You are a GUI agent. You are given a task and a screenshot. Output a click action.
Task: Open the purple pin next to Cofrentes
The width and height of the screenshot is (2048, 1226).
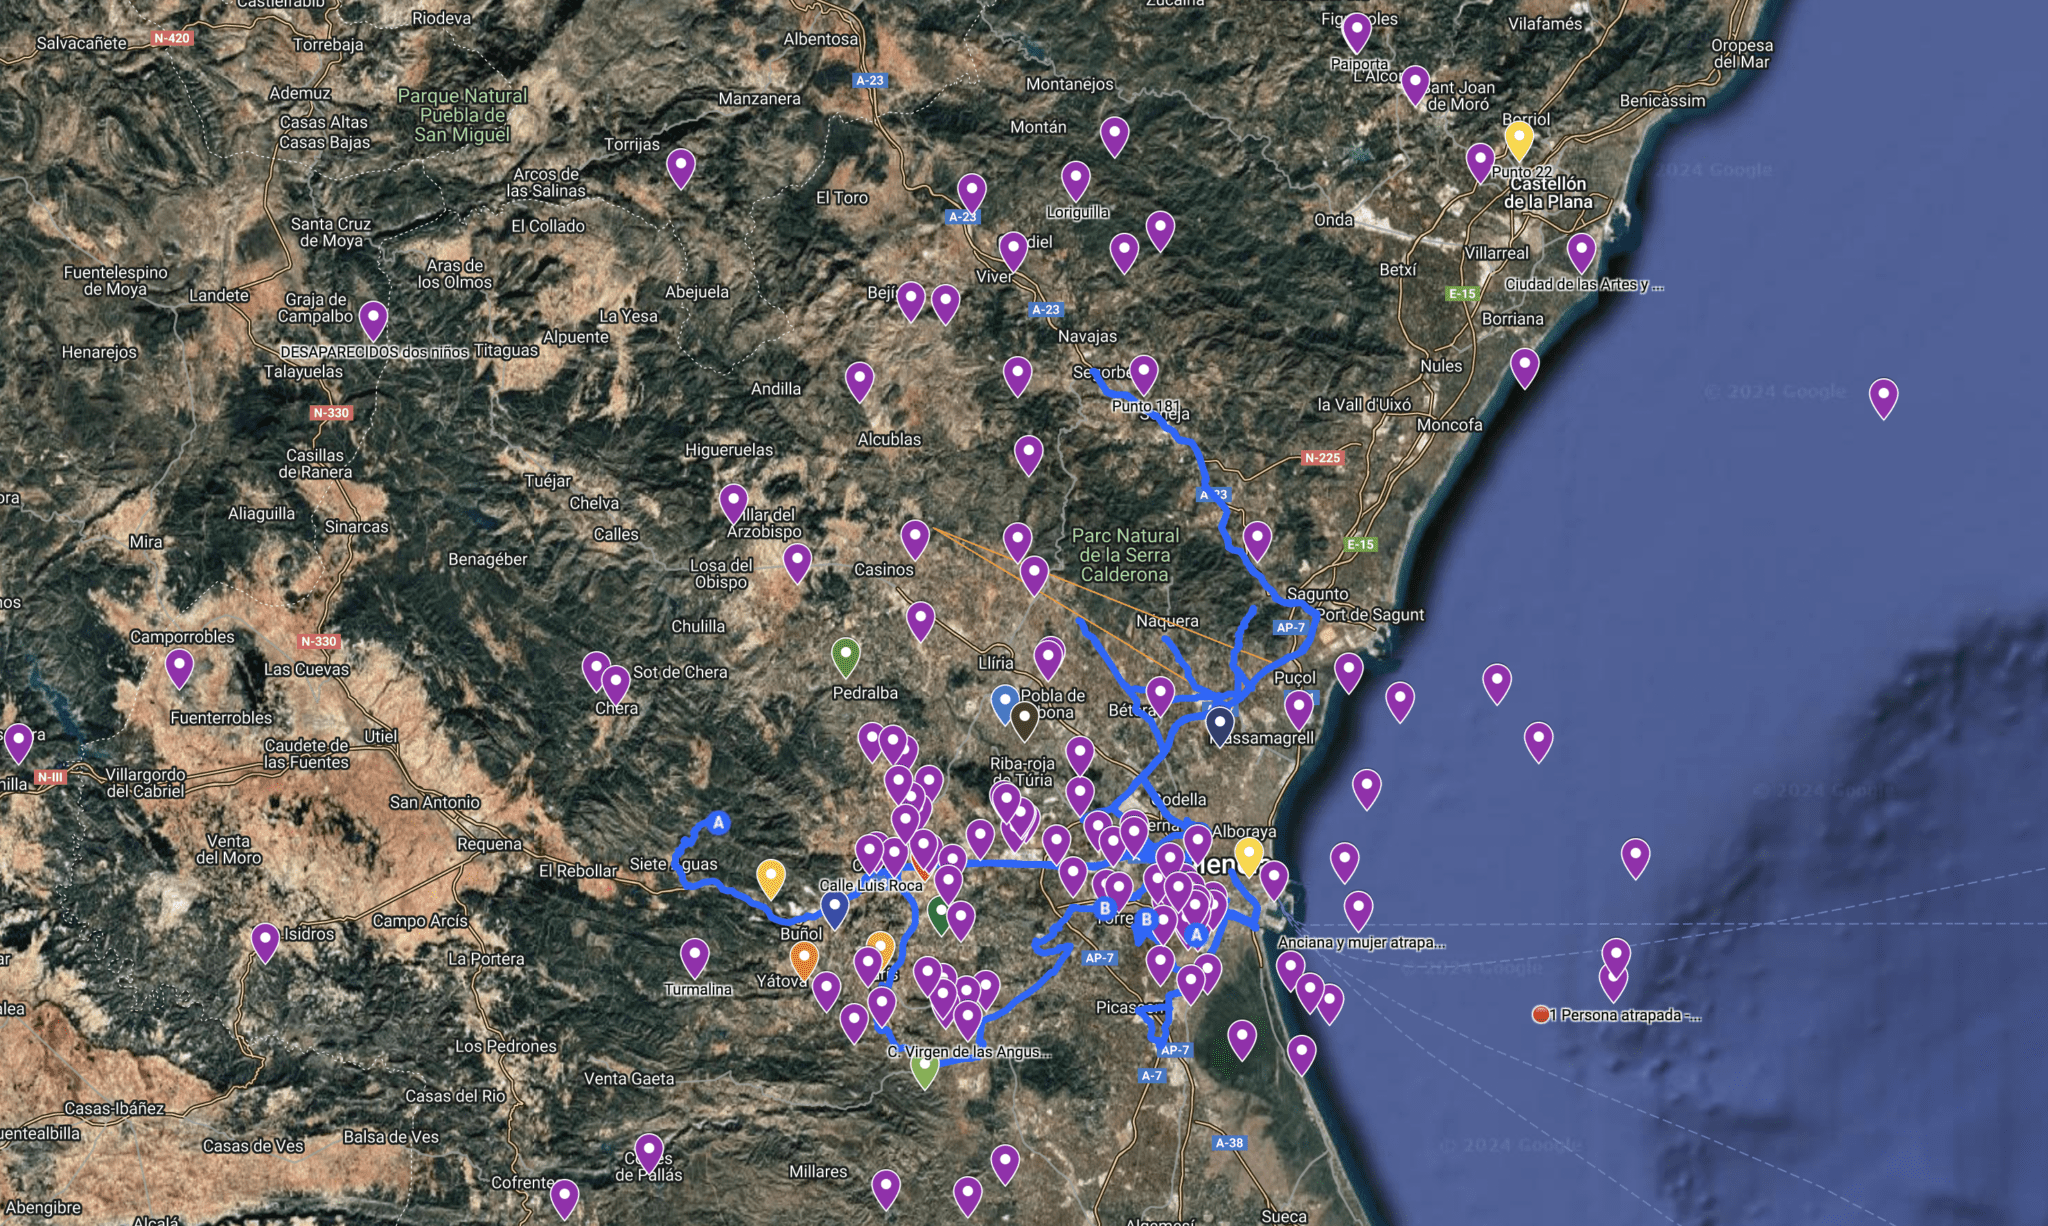coord(565,1198)
